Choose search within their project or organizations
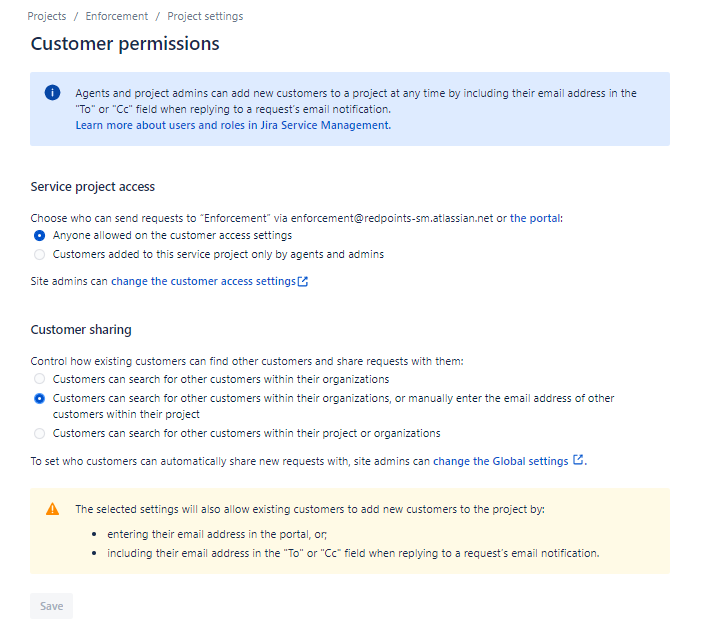This screenshot has height=635, width=722. coord(40,433)
